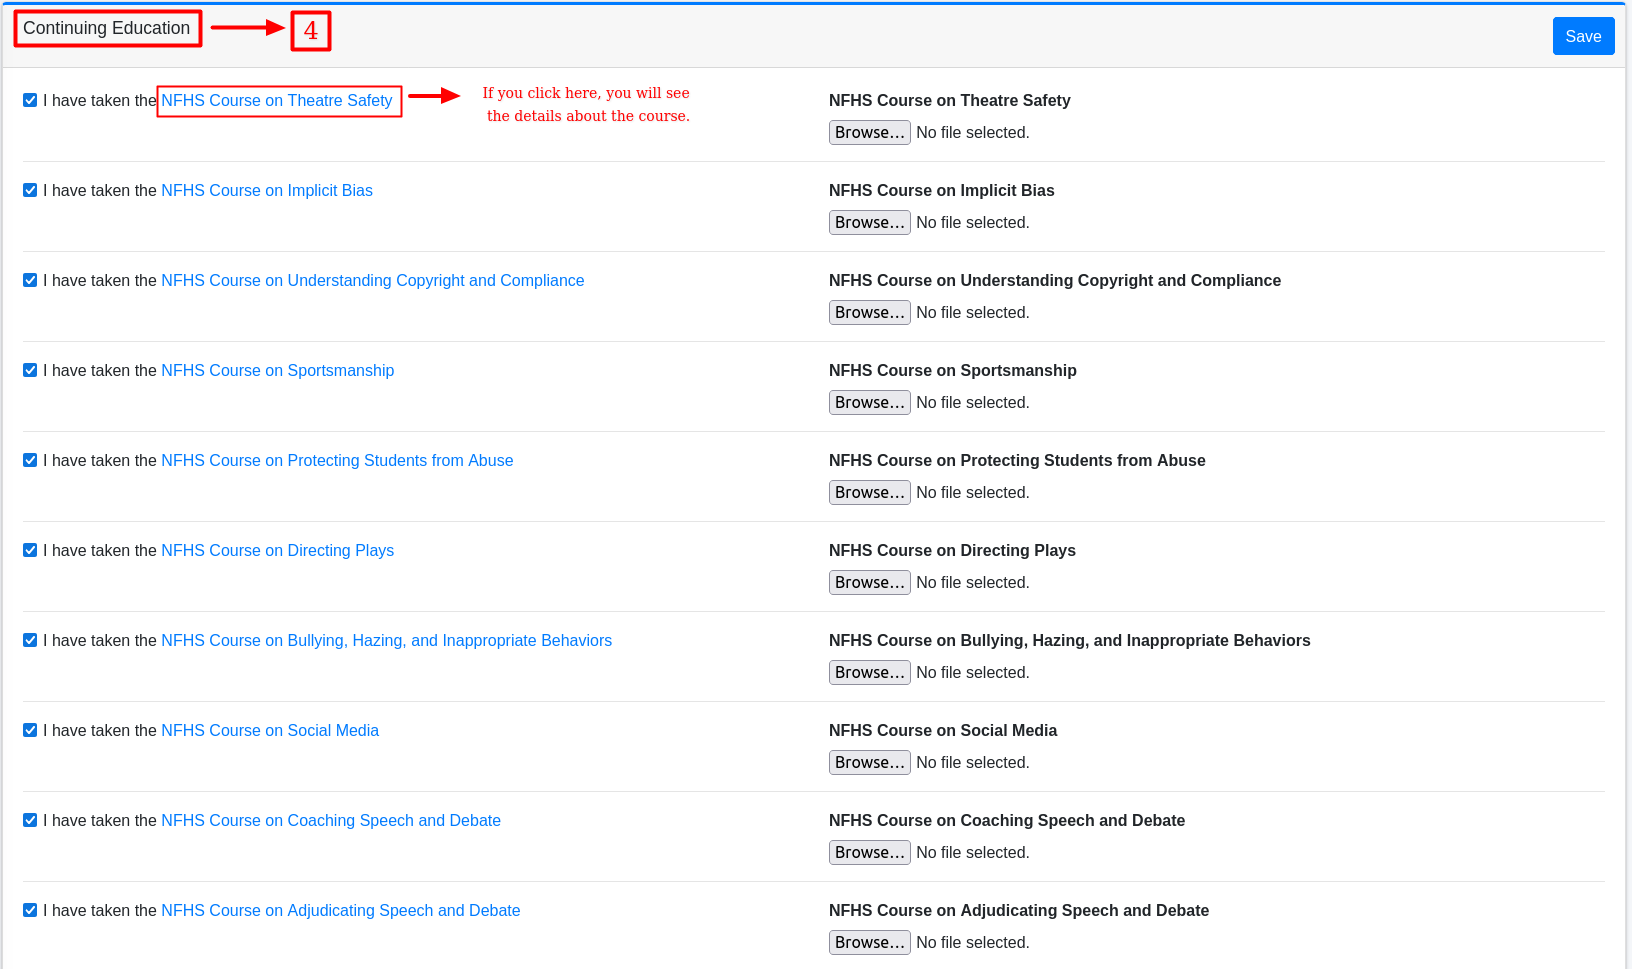Browse for Sportsmanship certificate file
Screen dimensions: 1632x969
tap(869, 402)
